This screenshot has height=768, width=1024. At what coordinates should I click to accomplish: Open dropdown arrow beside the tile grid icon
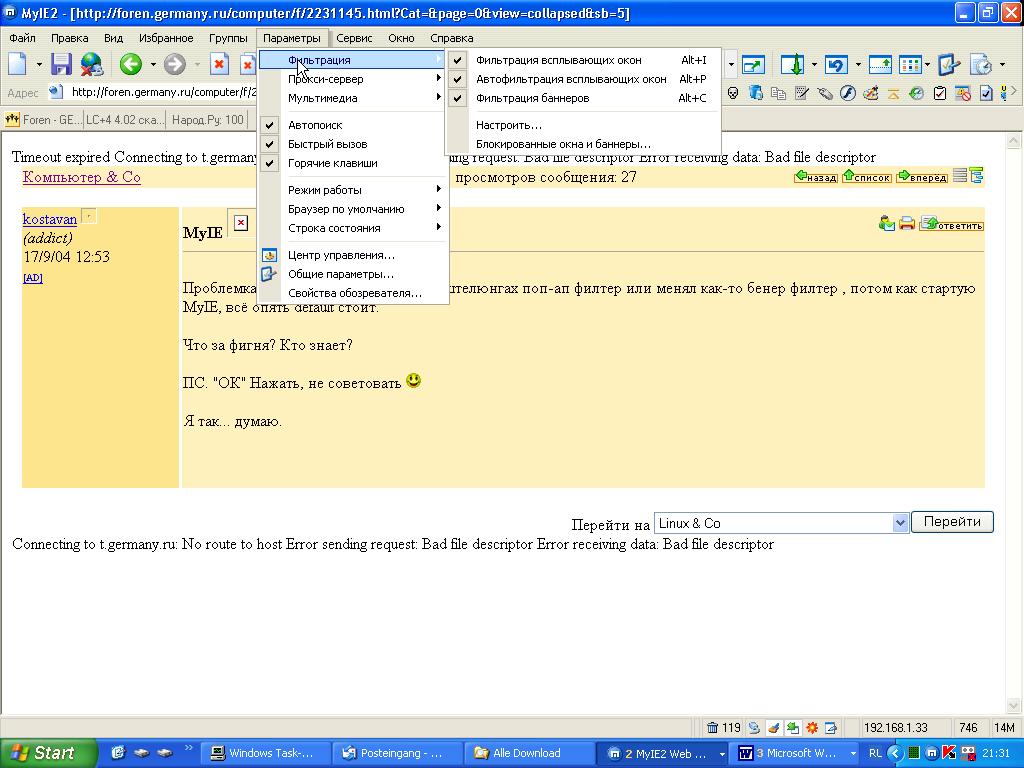click(x=927, y=65)
